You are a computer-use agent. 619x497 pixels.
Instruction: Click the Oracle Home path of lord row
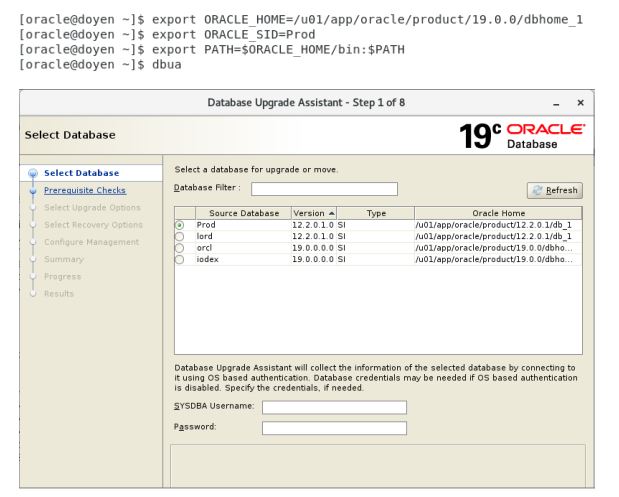[493, 236]
